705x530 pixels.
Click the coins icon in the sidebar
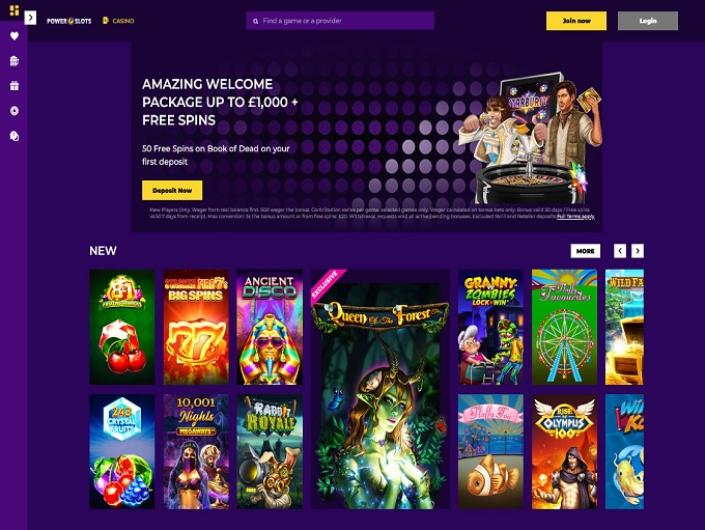(x=14, y=136)
